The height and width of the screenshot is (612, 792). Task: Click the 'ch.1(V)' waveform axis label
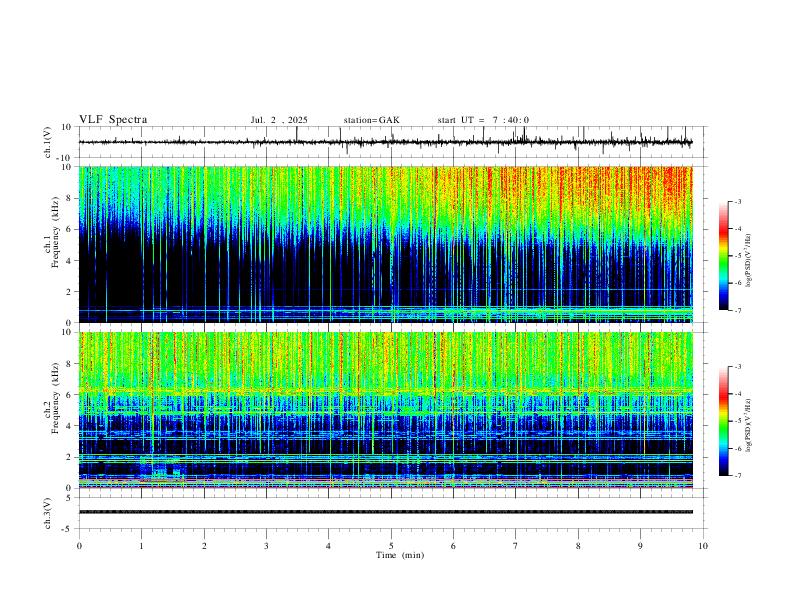[48, 142]
